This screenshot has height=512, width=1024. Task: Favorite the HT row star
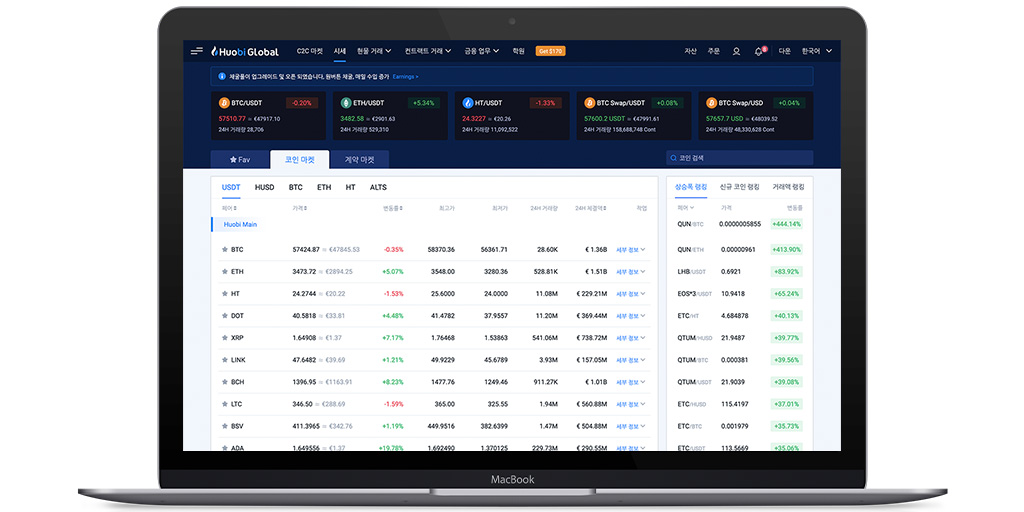click(x=225, y=294)
